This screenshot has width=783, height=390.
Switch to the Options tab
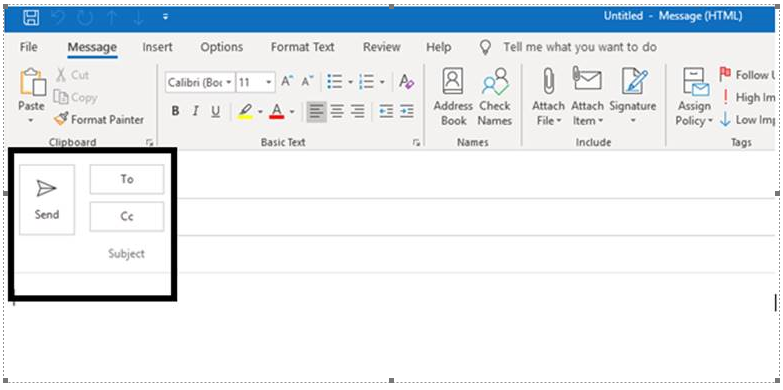221,47
